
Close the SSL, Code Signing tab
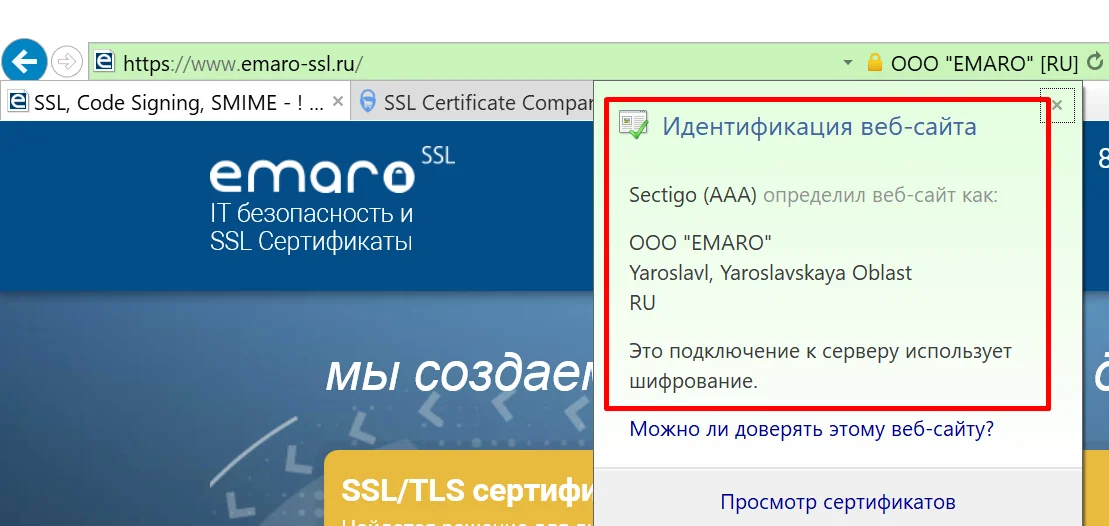pyautogui.click(x=338, y=102)
